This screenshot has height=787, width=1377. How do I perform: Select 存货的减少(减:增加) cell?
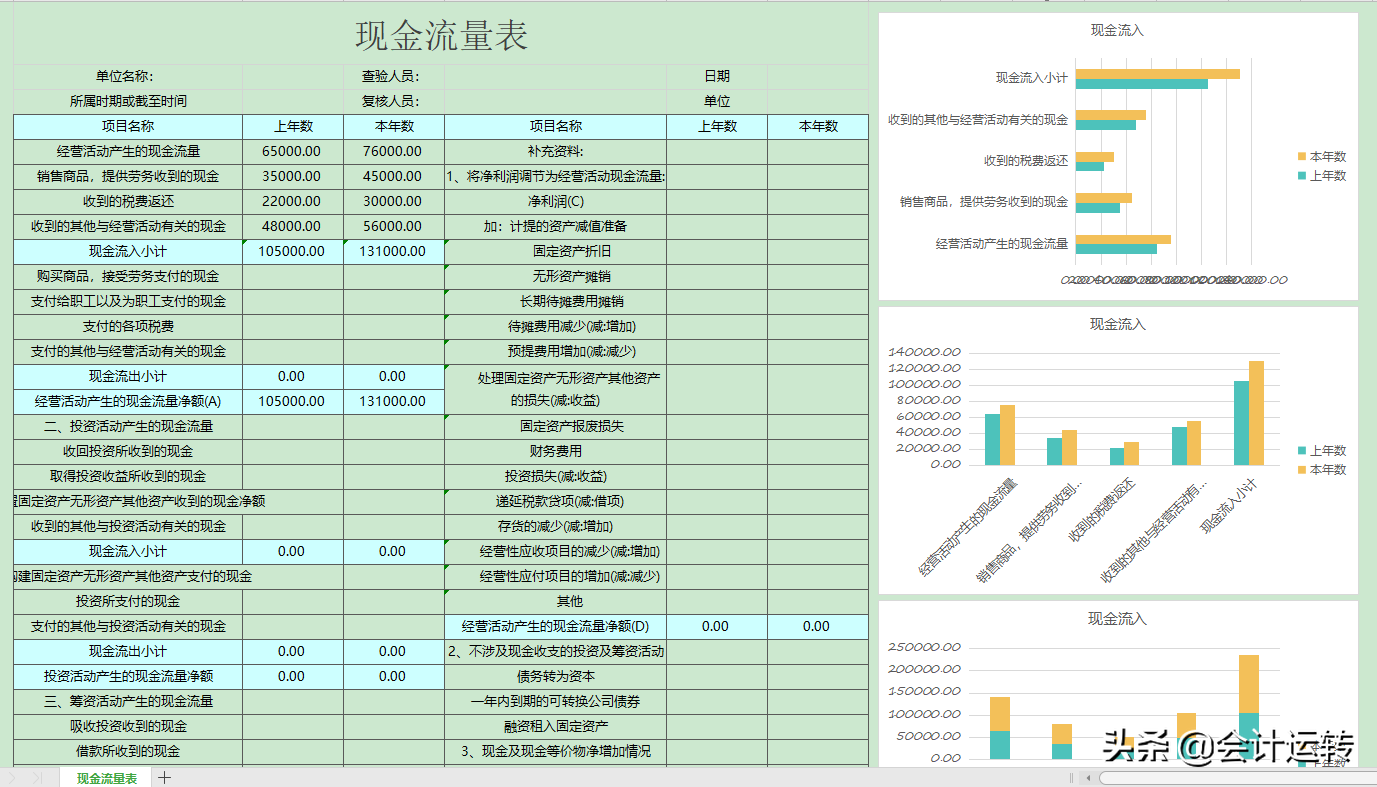[556, 526]
